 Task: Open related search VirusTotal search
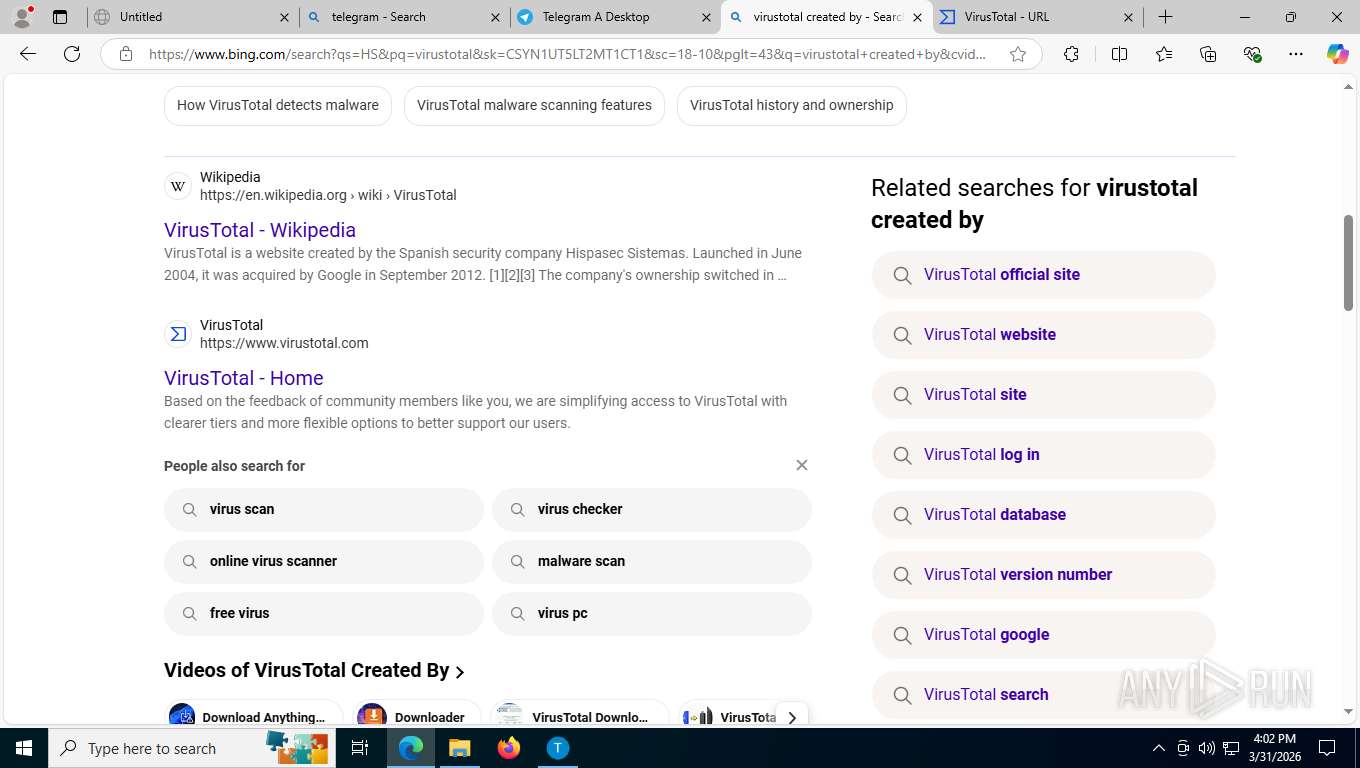click(x=1044, y=695)
